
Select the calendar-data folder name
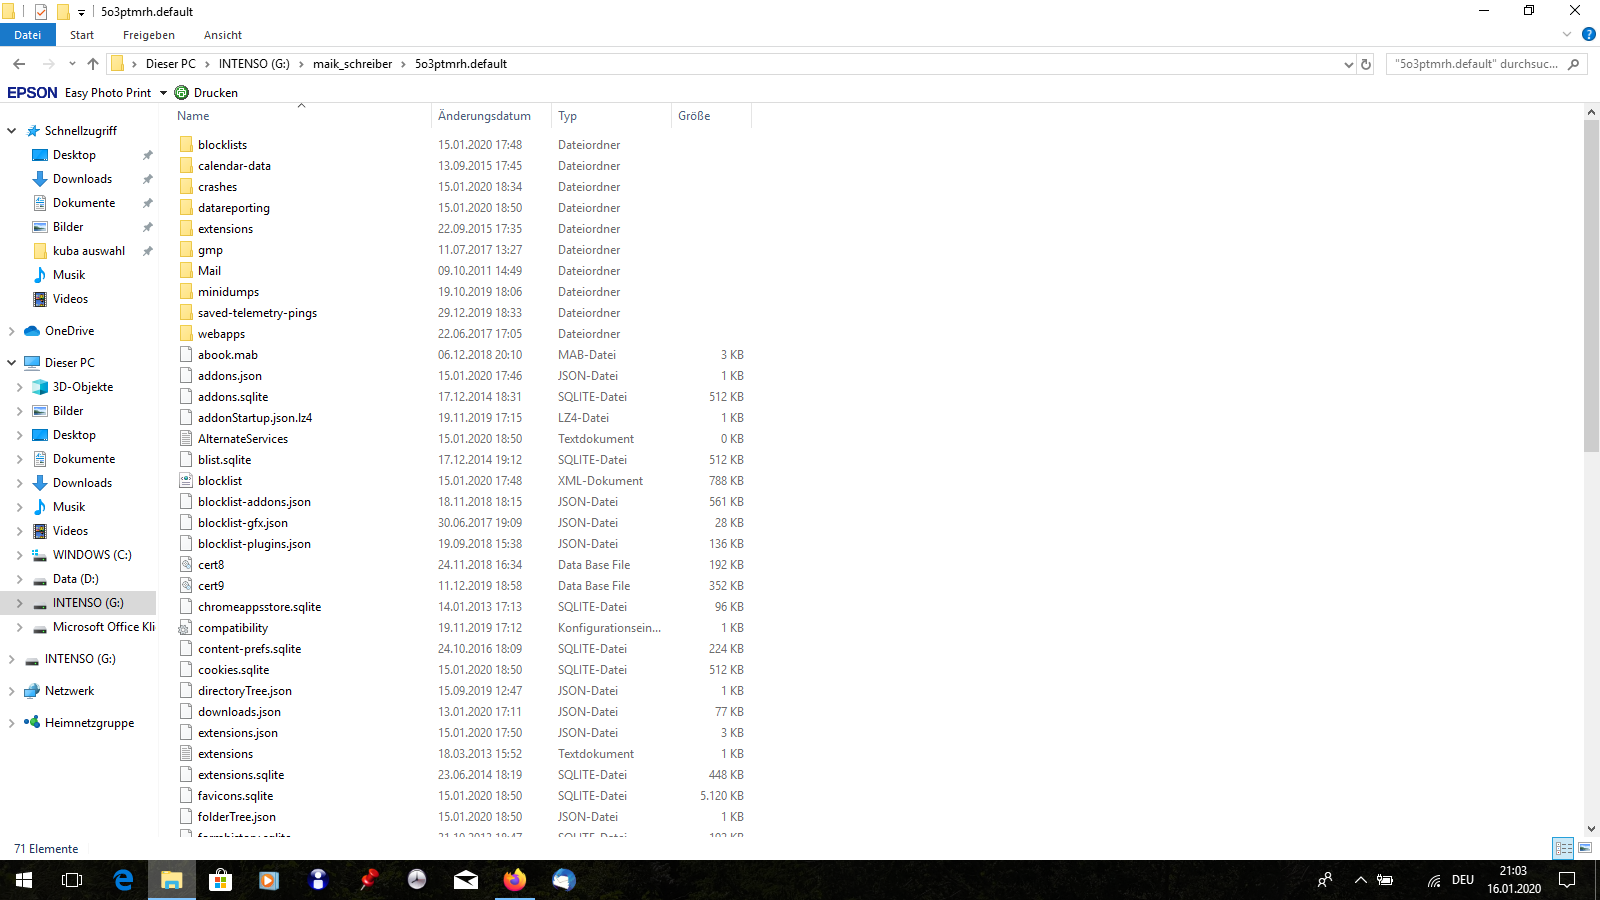click(x=234, y=166)
